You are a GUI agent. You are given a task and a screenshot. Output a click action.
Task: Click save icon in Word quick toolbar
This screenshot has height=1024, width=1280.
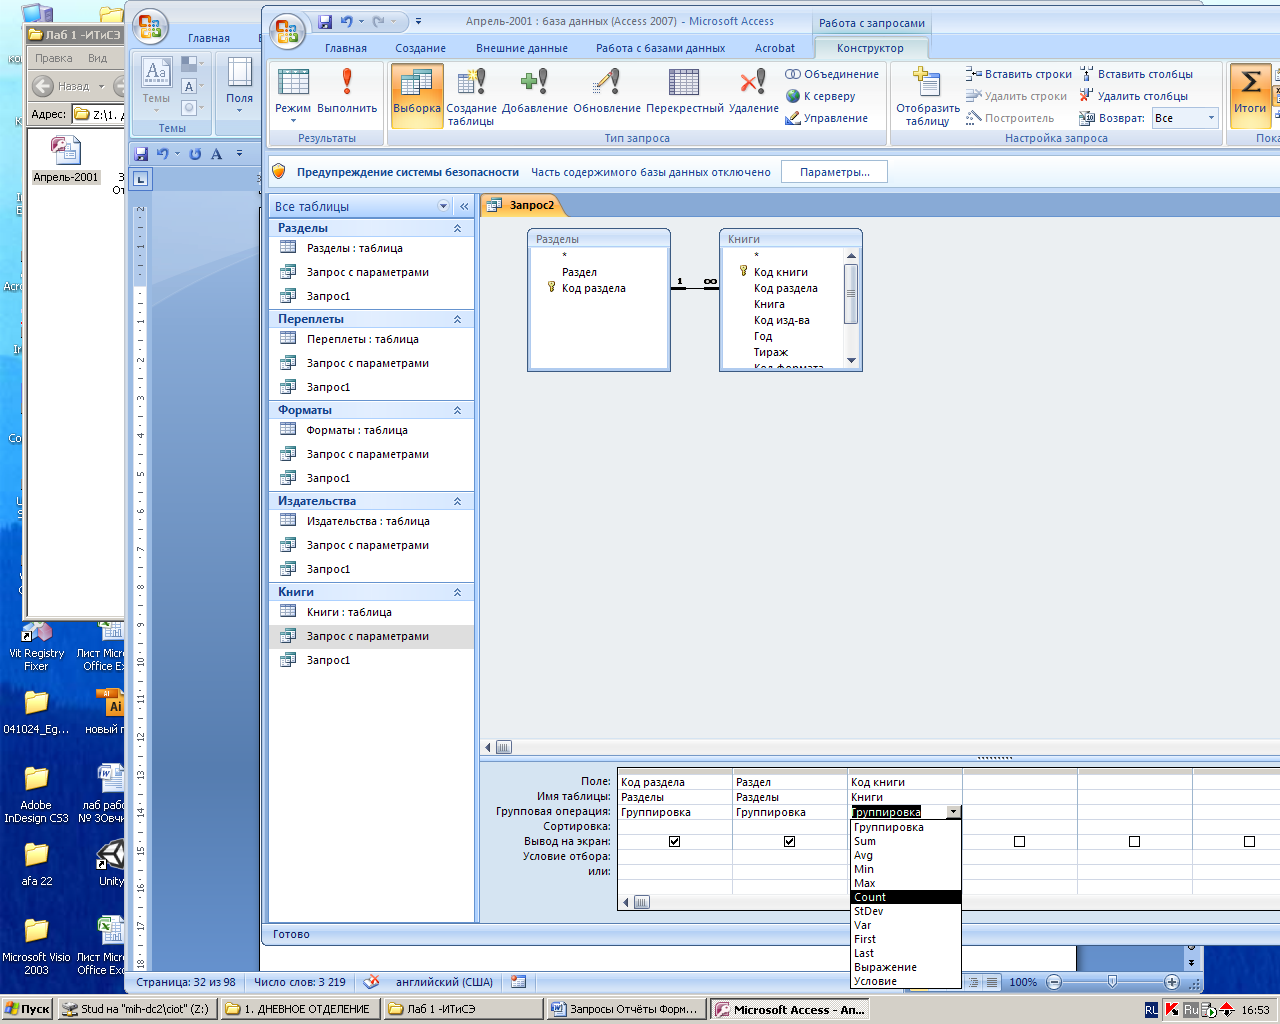(142, 153)
